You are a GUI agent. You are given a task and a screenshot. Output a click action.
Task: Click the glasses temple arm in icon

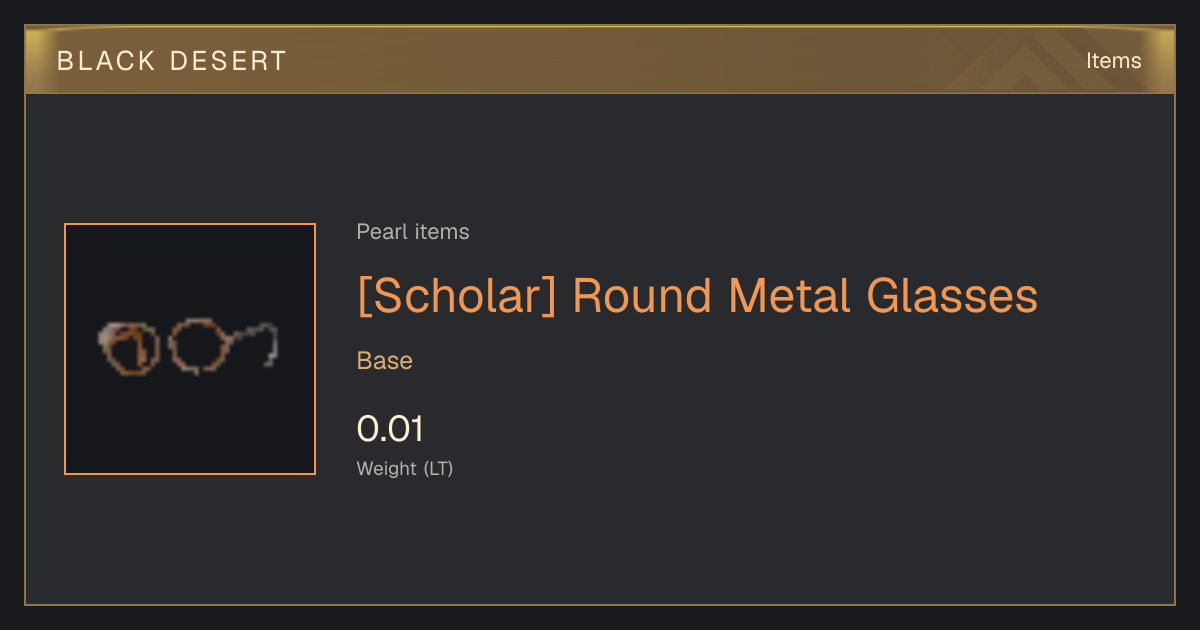pyautogui.click(x=255, y=340)
